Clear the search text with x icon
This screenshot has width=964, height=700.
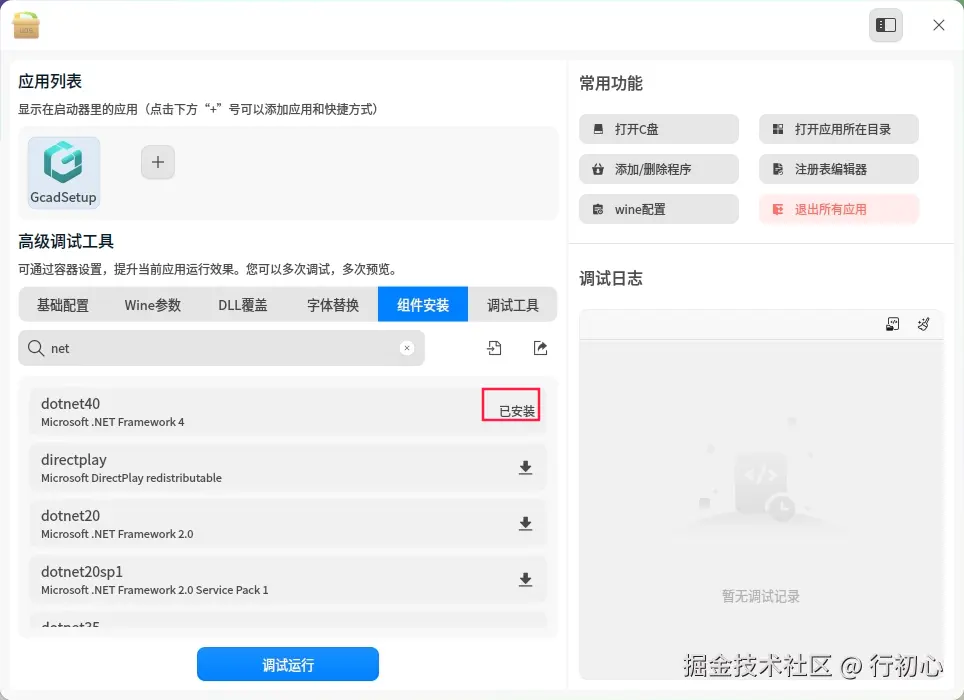[406, 348]
